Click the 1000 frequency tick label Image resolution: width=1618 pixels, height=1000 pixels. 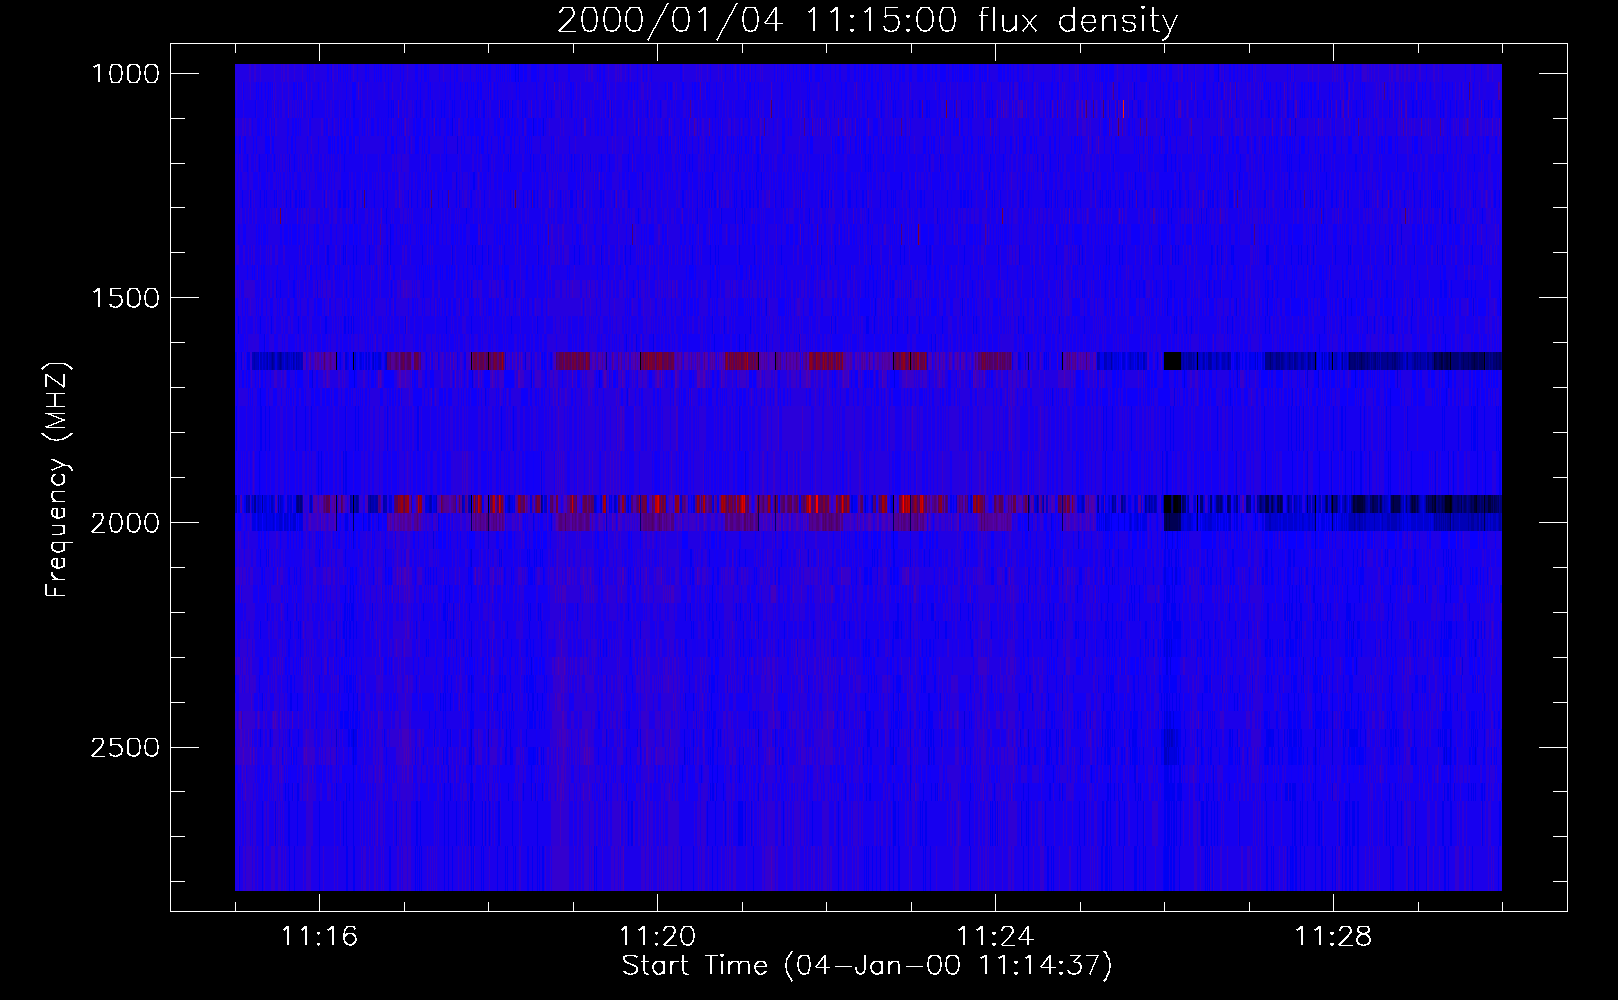[x=125, y=74]
